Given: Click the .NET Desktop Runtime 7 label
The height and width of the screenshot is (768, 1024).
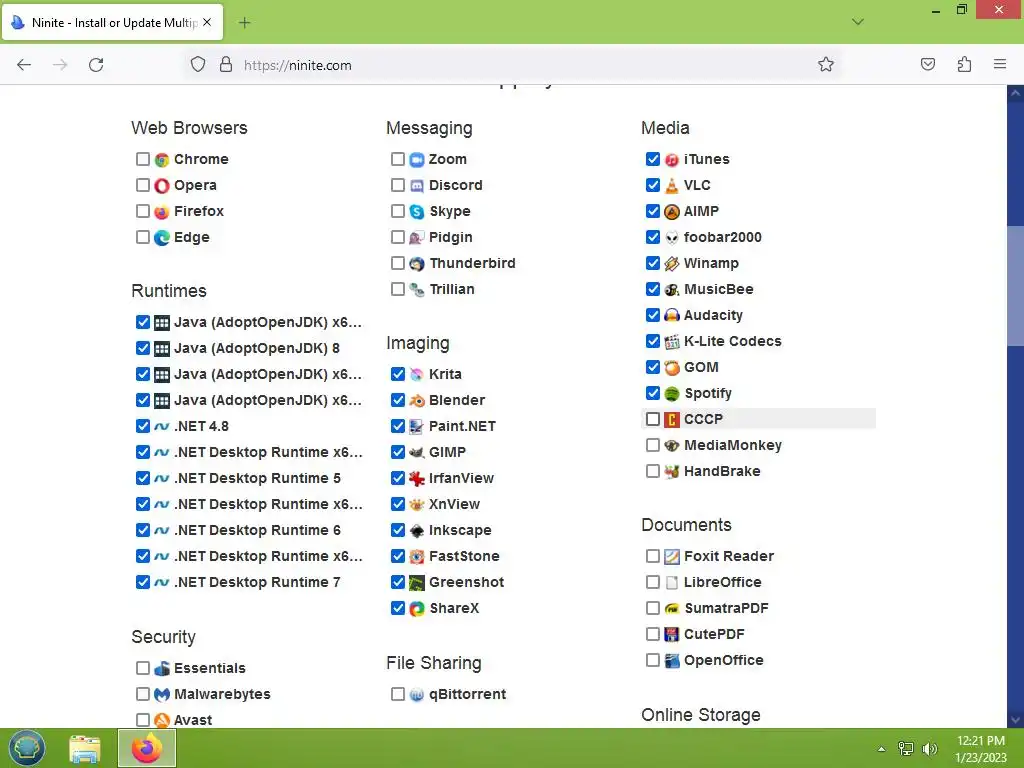Looking at the screenshot, I should pyautogui.click(x=257, y=582).
